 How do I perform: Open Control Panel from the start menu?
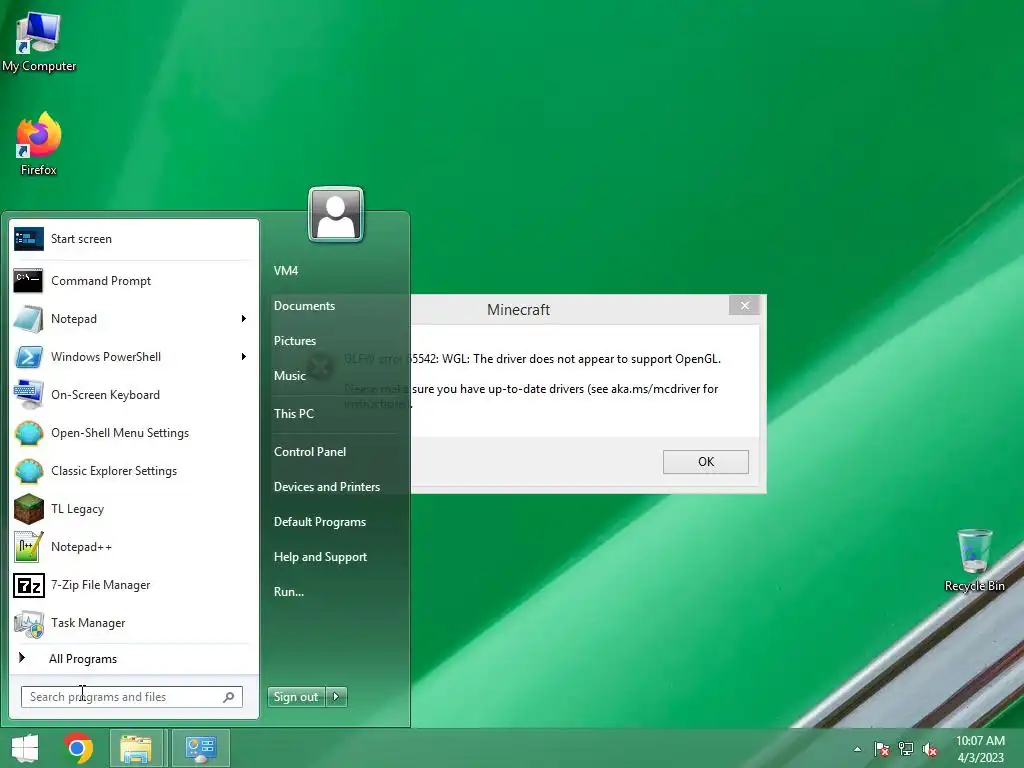click(310, 452)
